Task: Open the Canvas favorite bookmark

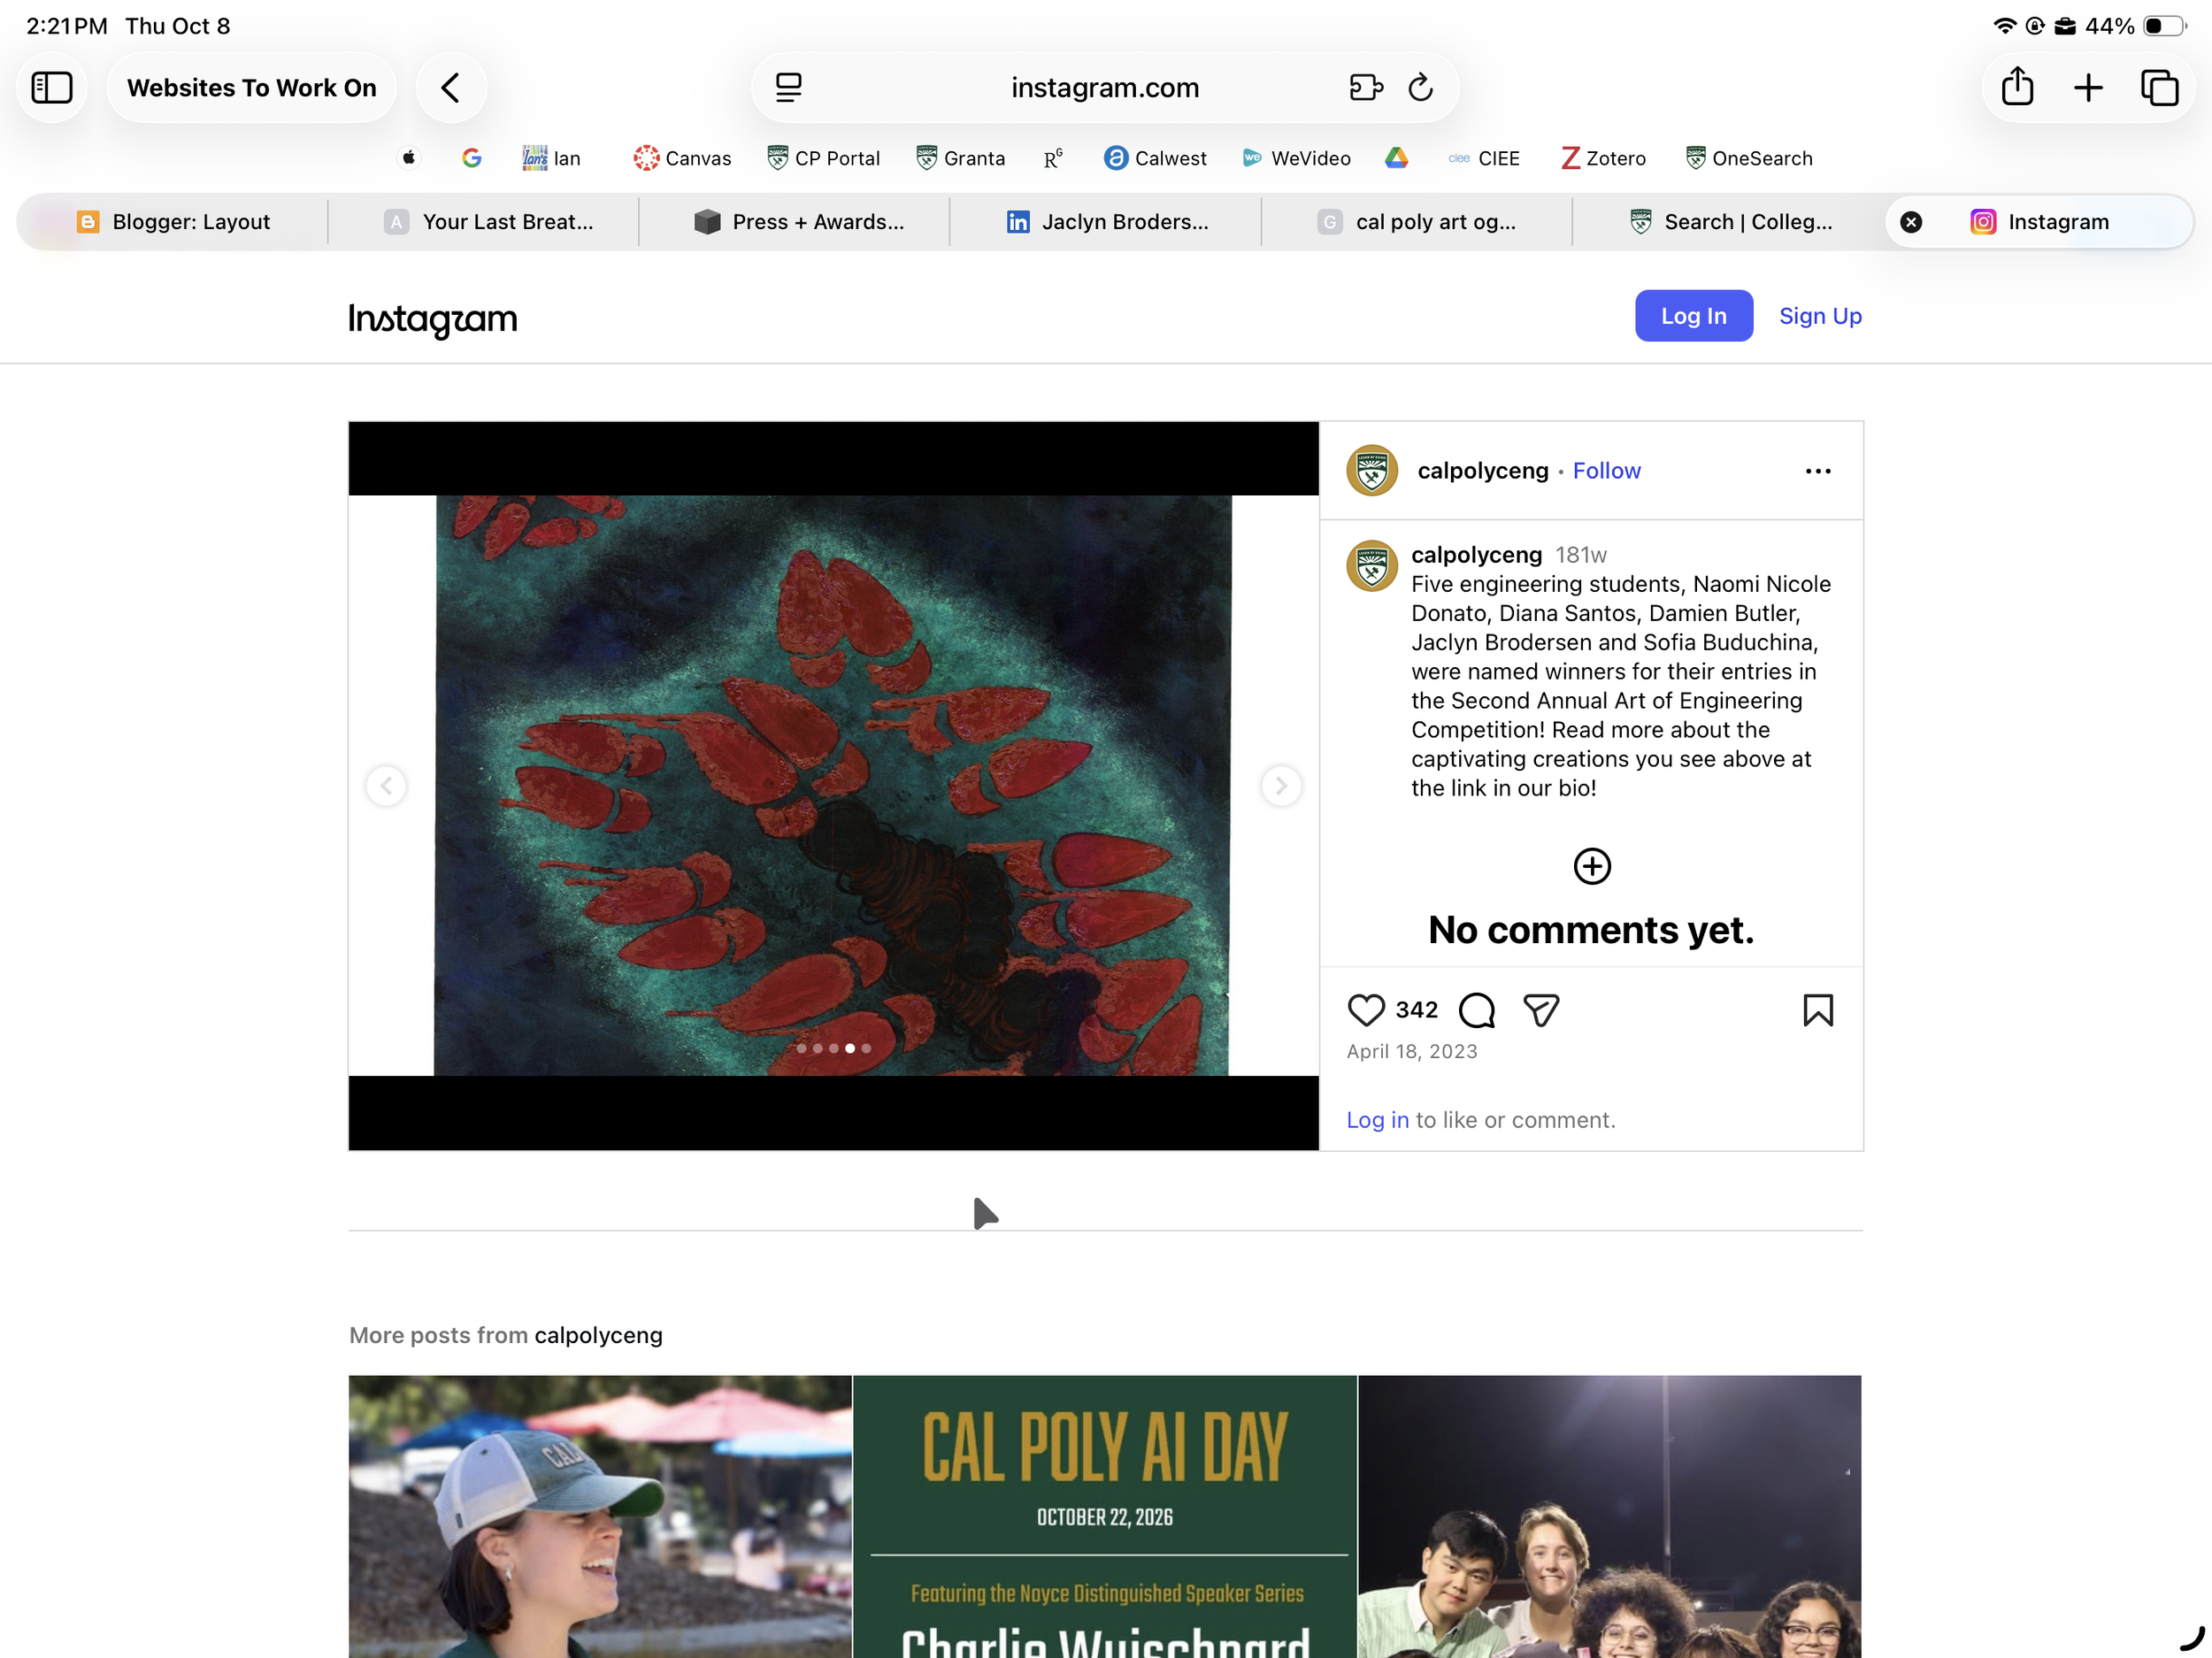Action: (x=682, y=158)
